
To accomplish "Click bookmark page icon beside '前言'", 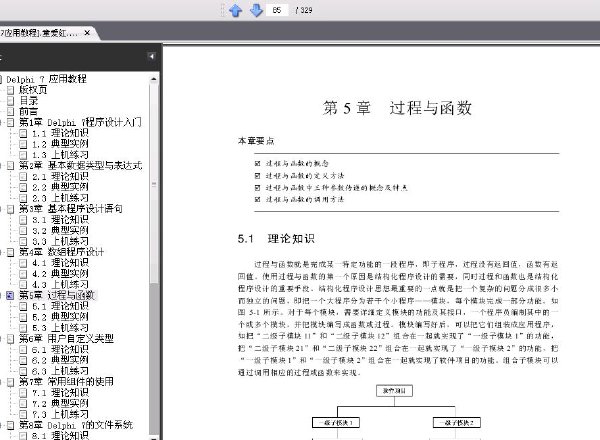I will [x=11, y=112].
